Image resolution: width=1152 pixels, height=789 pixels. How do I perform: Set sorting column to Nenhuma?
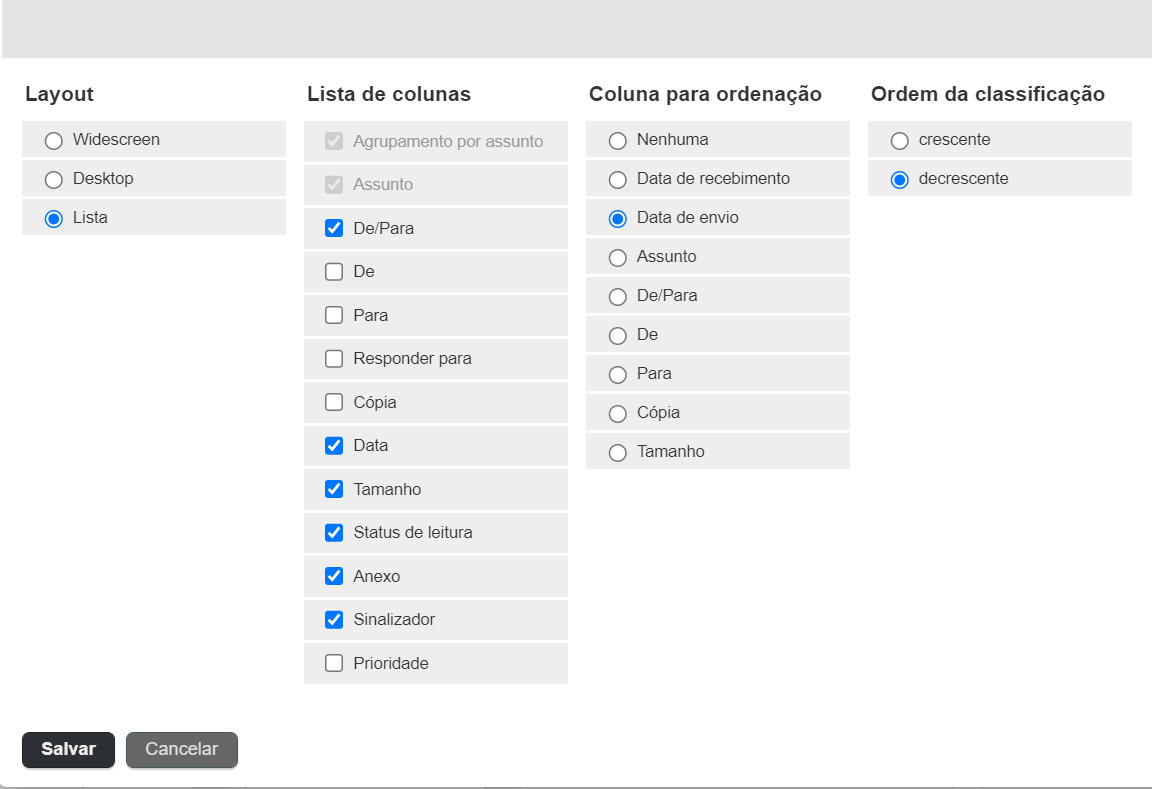(618, 141)
